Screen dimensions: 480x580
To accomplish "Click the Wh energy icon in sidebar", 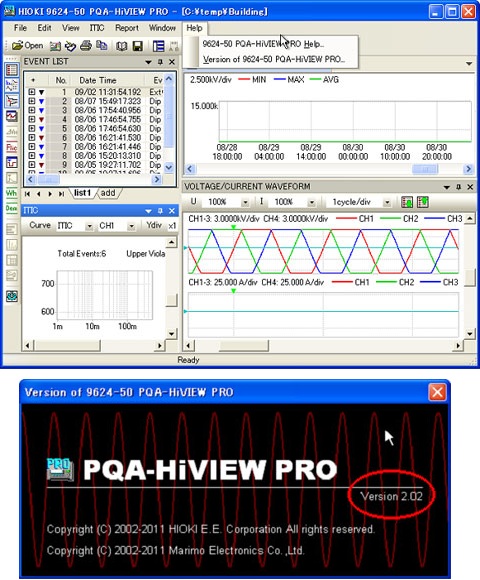I will [x=11, y=193].
